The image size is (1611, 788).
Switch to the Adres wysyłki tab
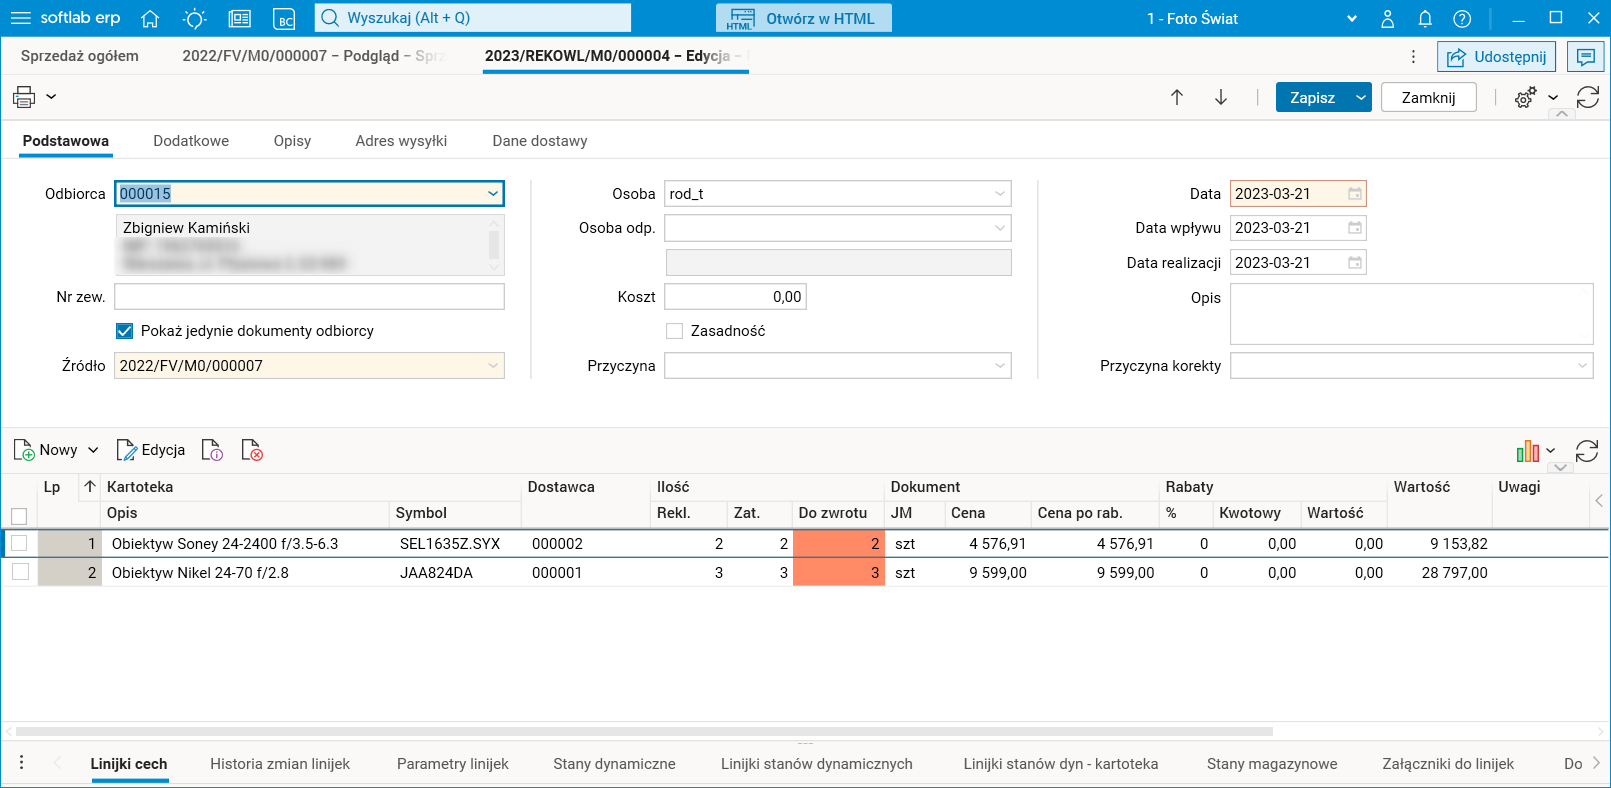click(x=401, y=141)
